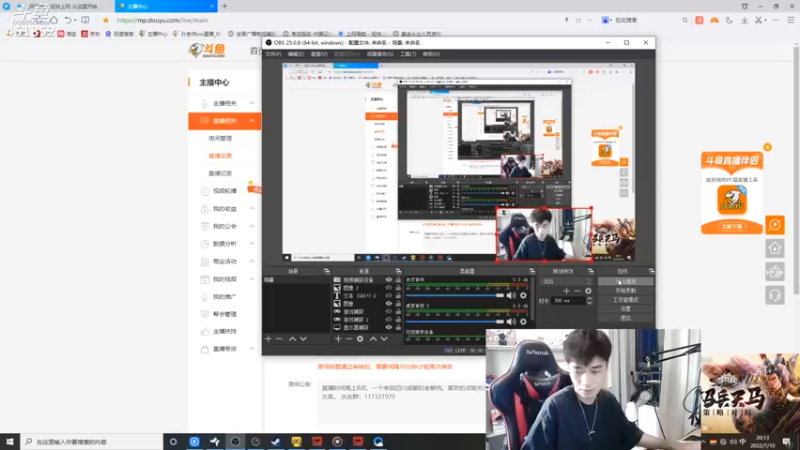This screenshot has height=450, width=800.
Task: Click 开始录制 to start recording
Action: 626,291
